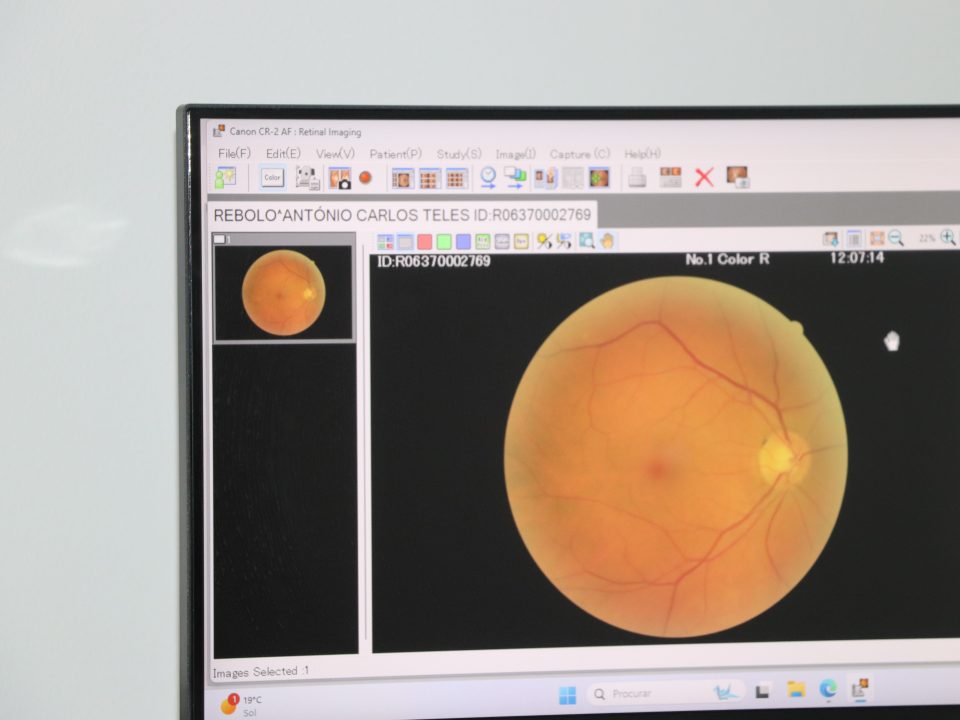
Task: Select the hand pan tool
Action: [608, 241]
